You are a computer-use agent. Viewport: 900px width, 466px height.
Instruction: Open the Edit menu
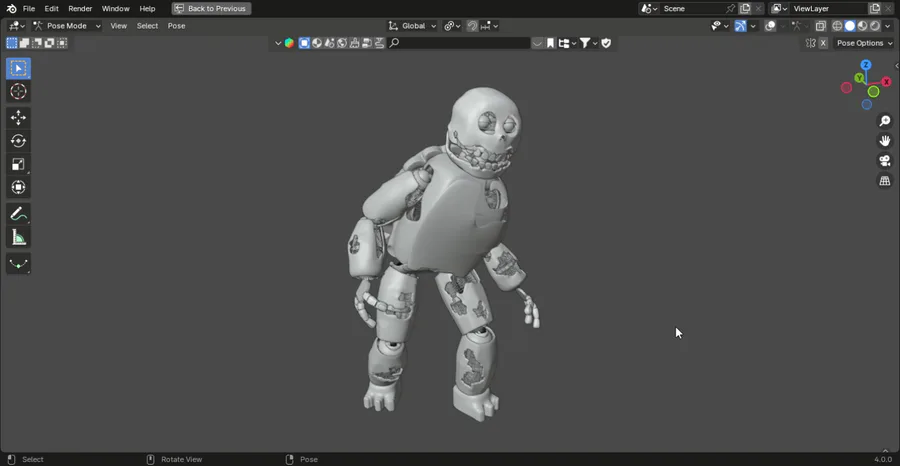[52, 9]
